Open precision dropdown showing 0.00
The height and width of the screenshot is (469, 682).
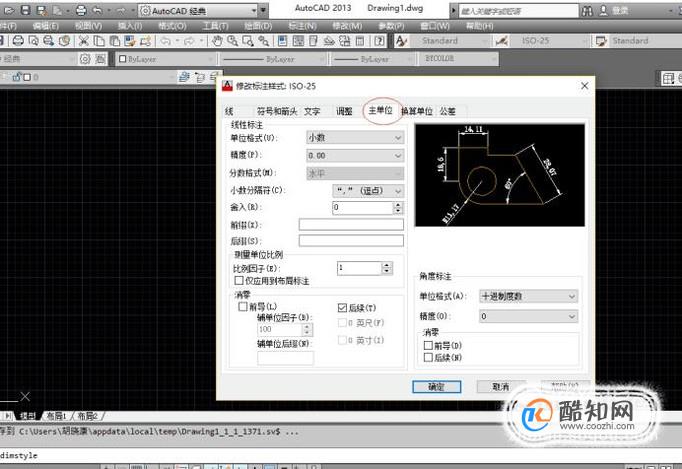tap(355, 155)
